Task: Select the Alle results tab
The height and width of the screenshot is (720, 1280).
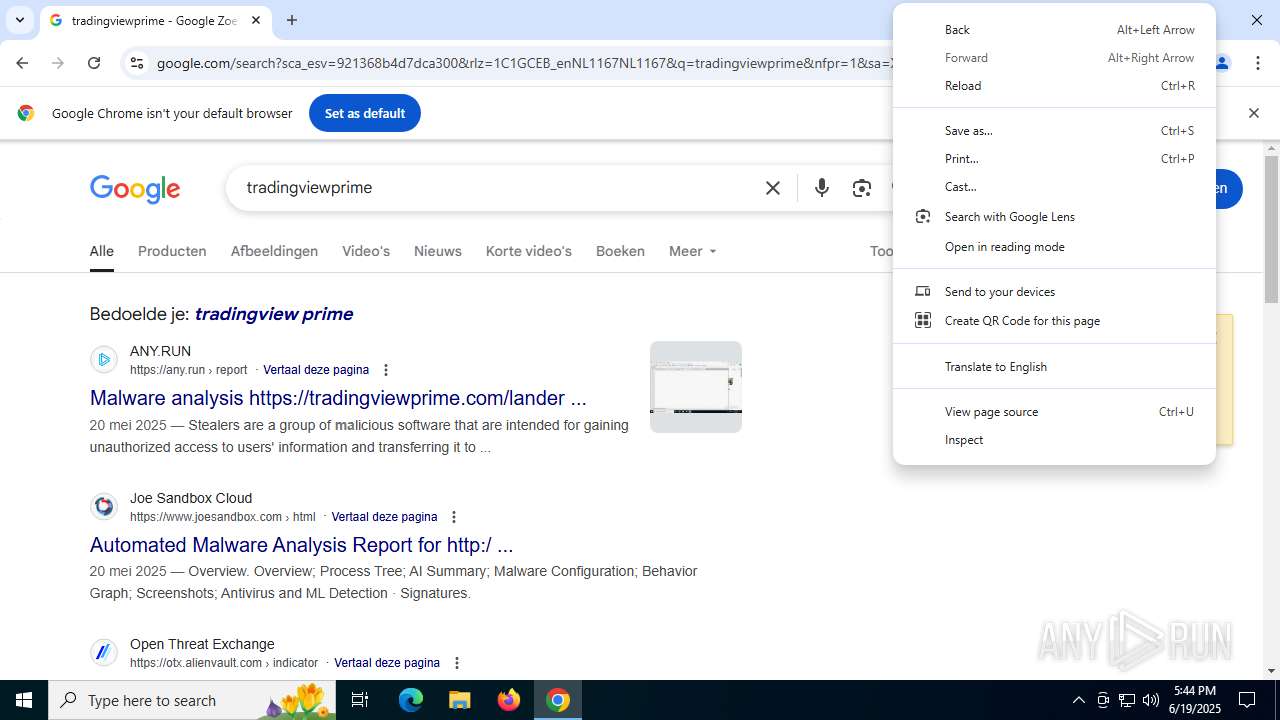Action: [102, 251]
